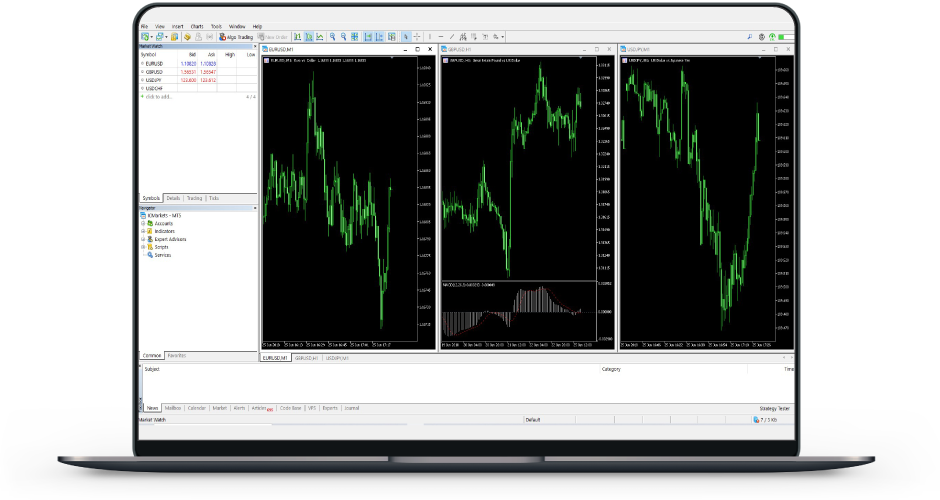Toggle Chart Shift icon
Viewport: 940px width, 500px height.
pyautogui.click(x=379, y=37)
